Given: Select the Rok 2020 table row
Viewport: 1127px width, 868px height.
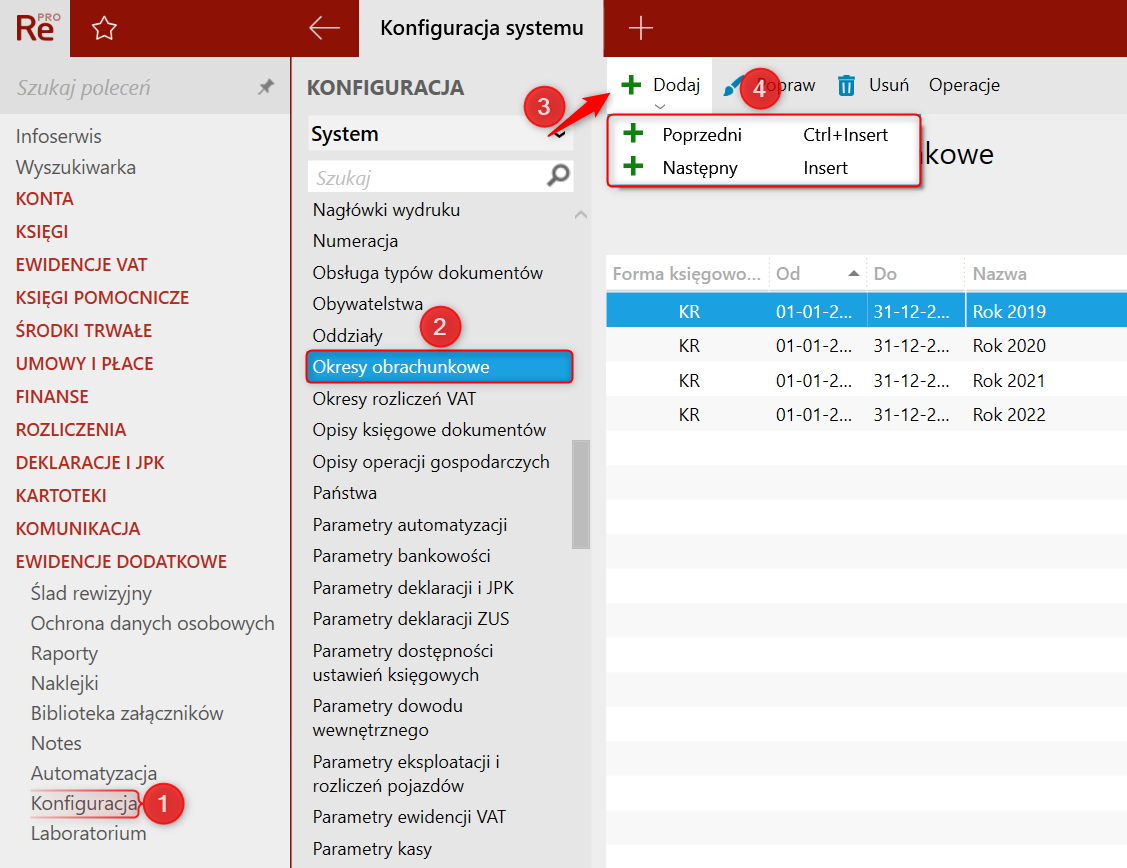Looking at the screenshot, I should point(866,346).
